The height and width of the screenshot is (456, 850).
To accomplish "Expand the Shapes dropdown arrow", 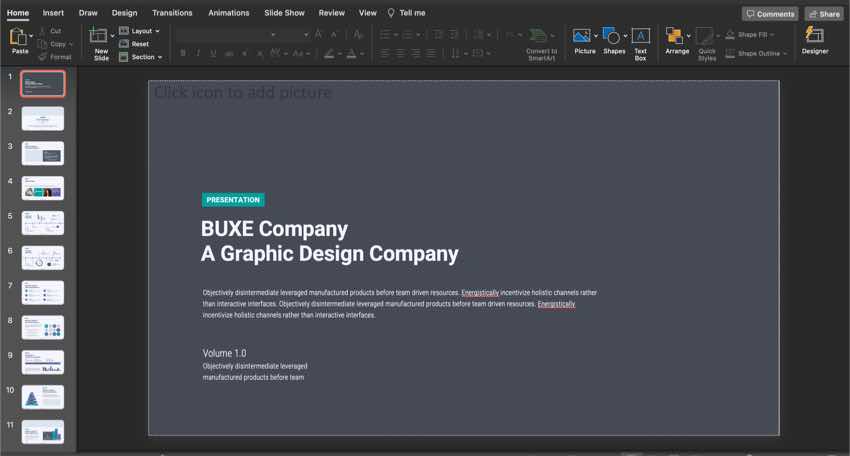I will [x=625, y=36].
